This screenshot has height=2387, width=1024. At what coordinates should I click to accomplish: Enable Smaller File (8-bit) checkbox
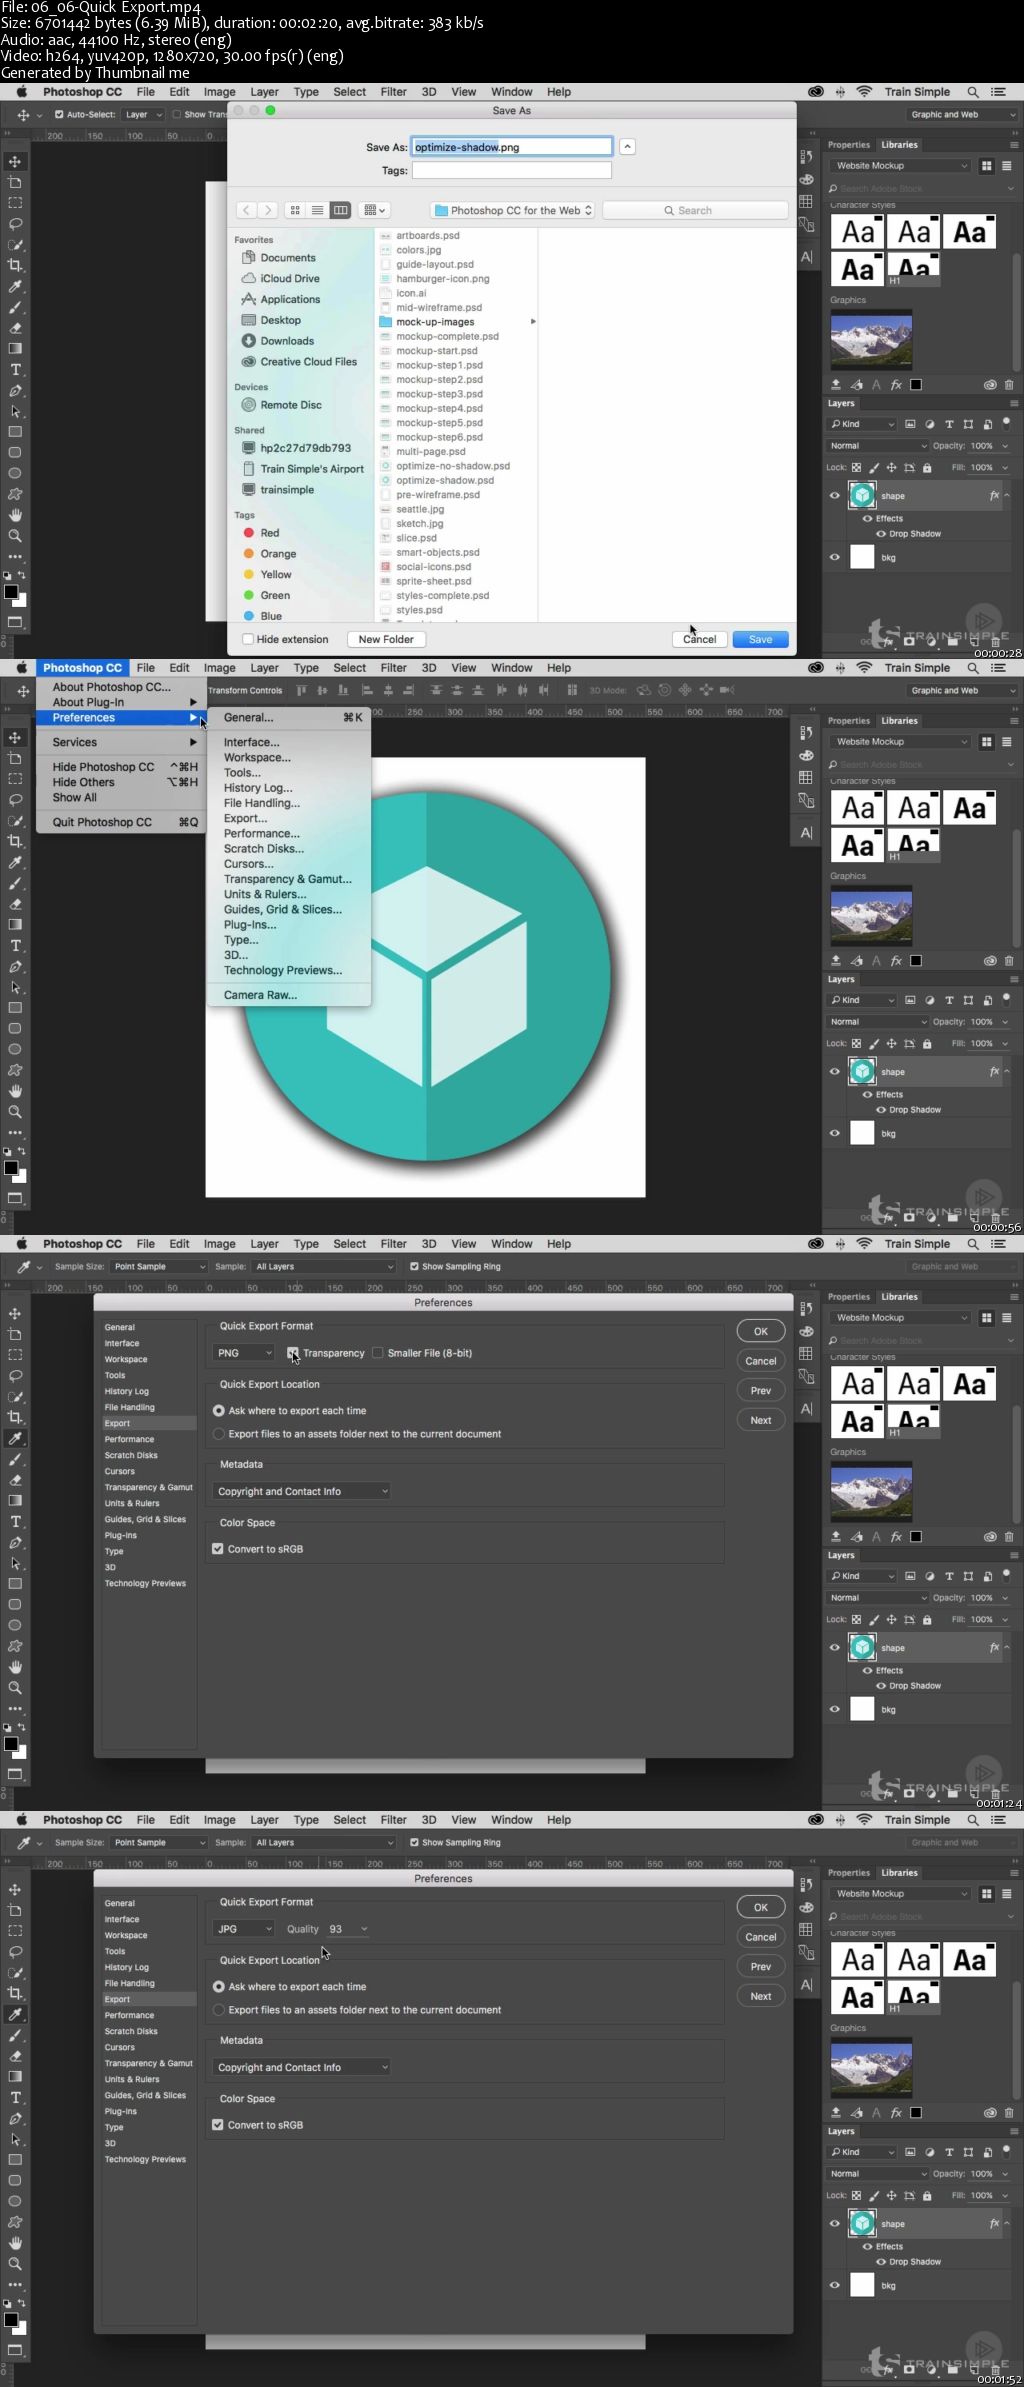[377, 1353]
